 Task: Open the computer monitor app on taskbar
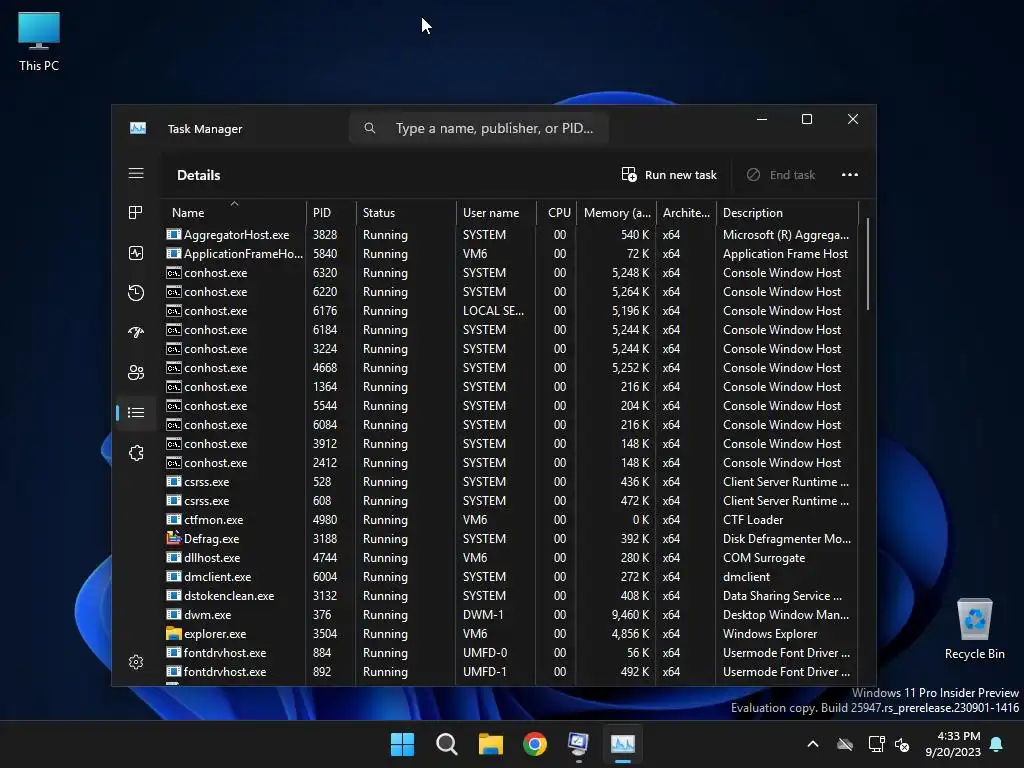[x=579, y=744]
